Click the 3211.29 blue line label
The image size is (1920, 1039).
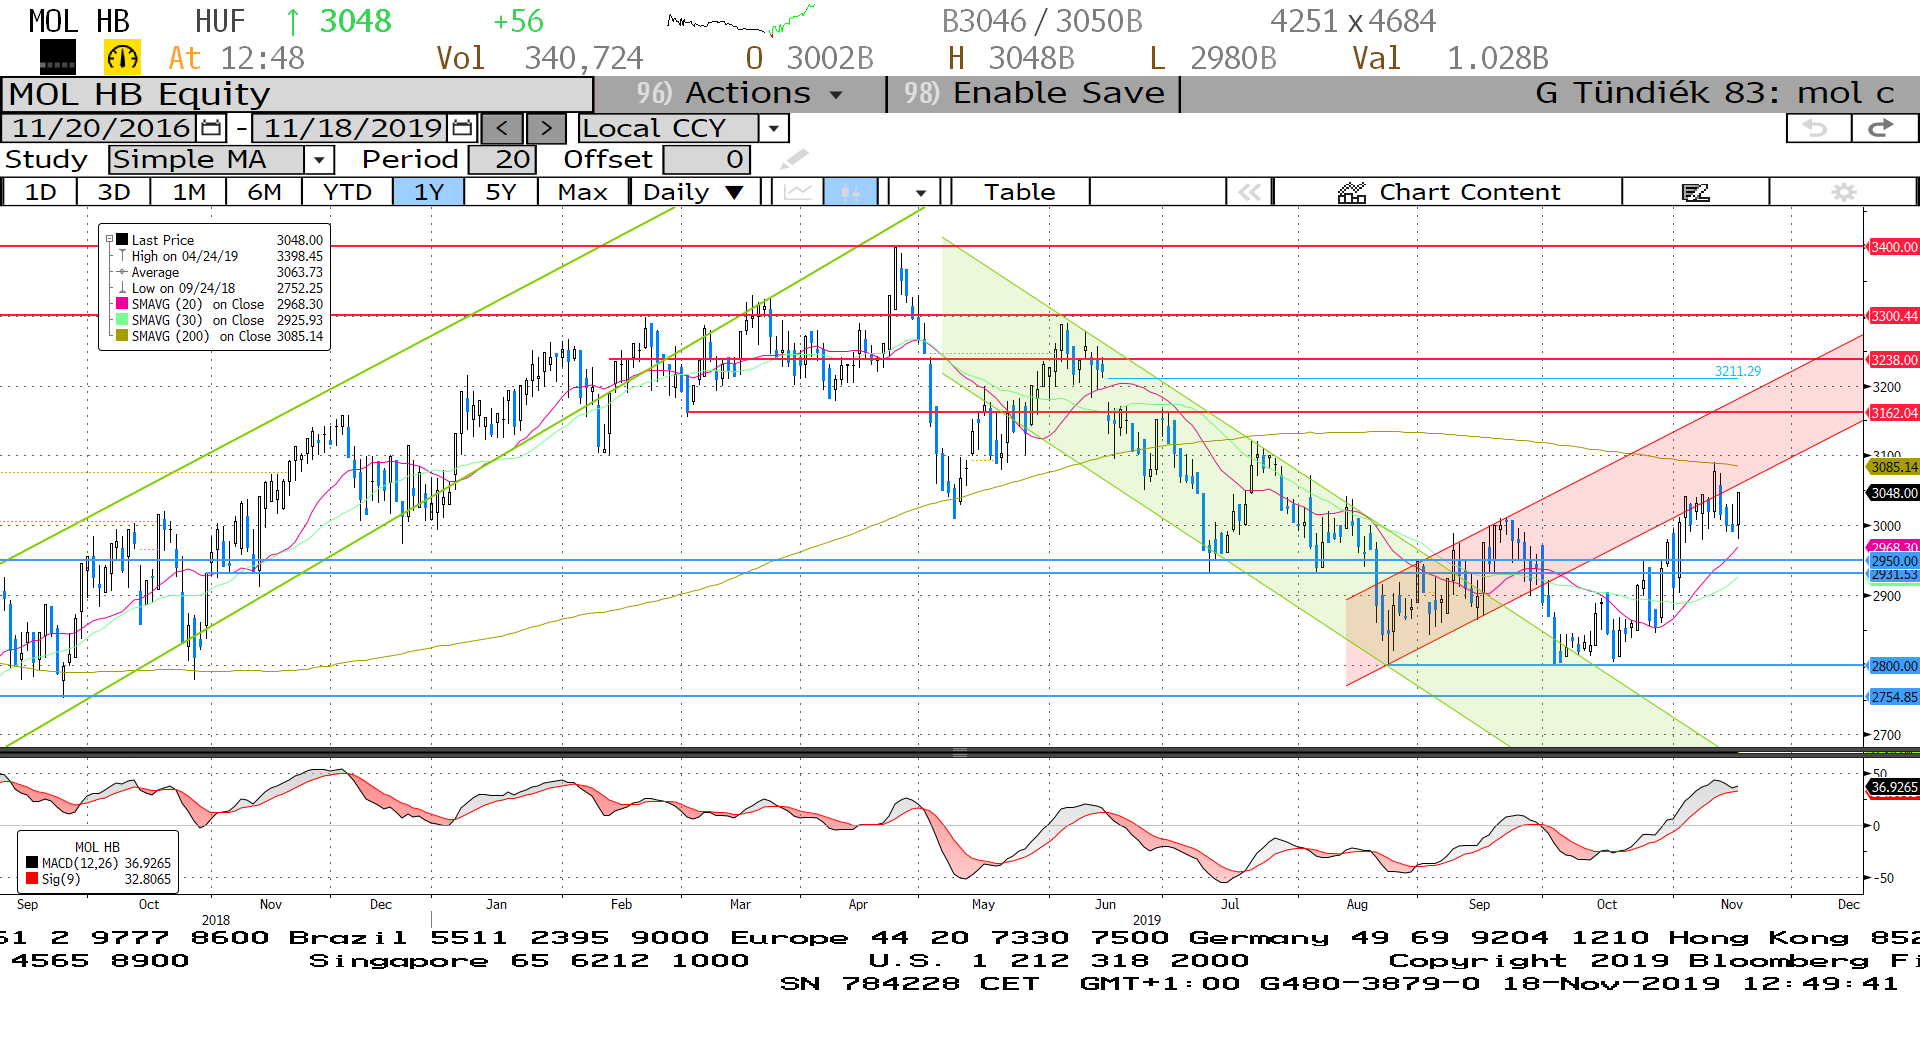(1738, 371)
